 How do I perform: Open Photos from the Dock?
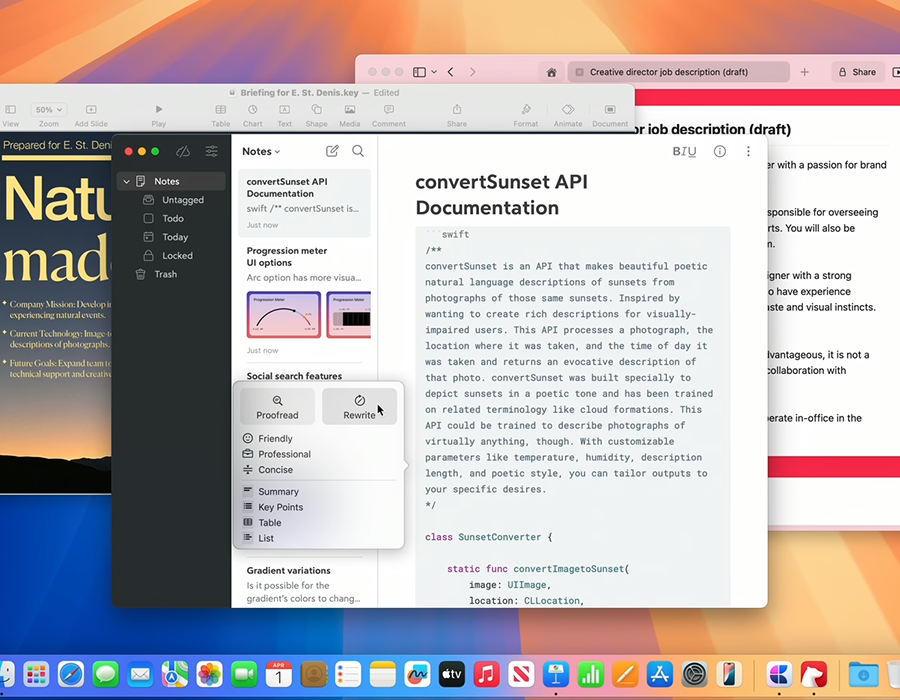tap(210, 674)
